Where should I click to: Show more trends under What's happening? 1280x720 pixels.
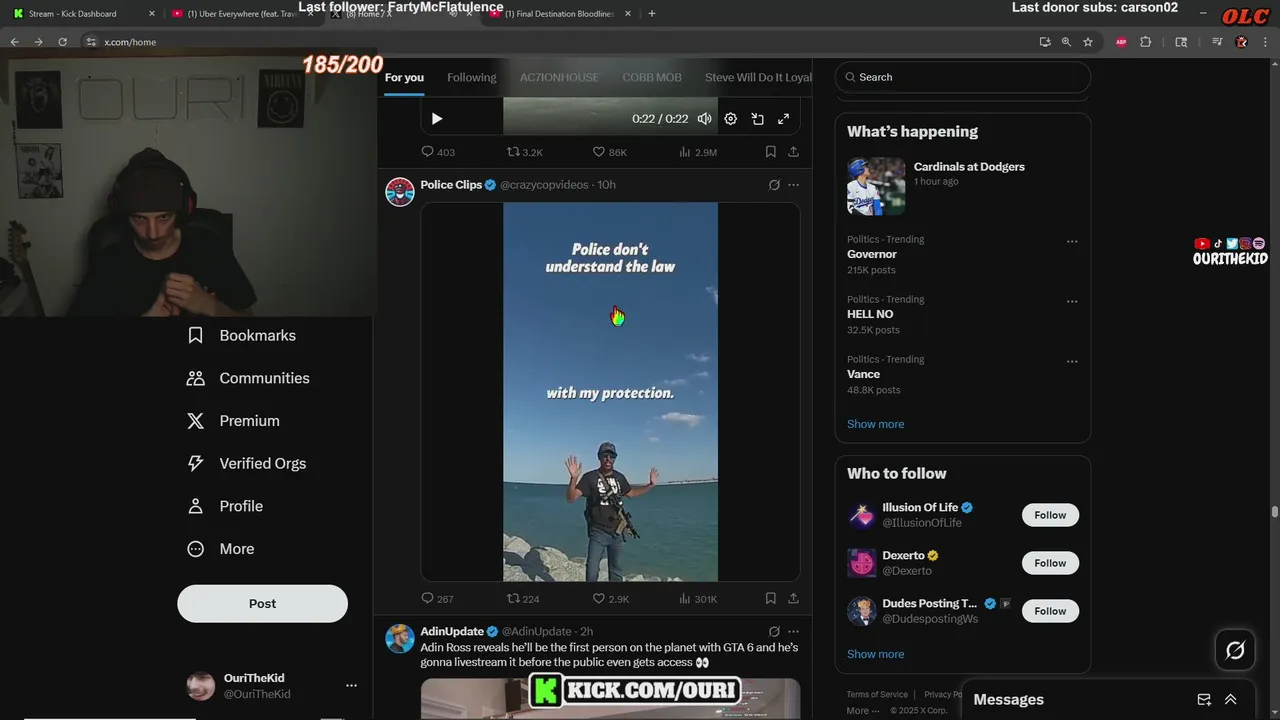click(x=875, y=424)
